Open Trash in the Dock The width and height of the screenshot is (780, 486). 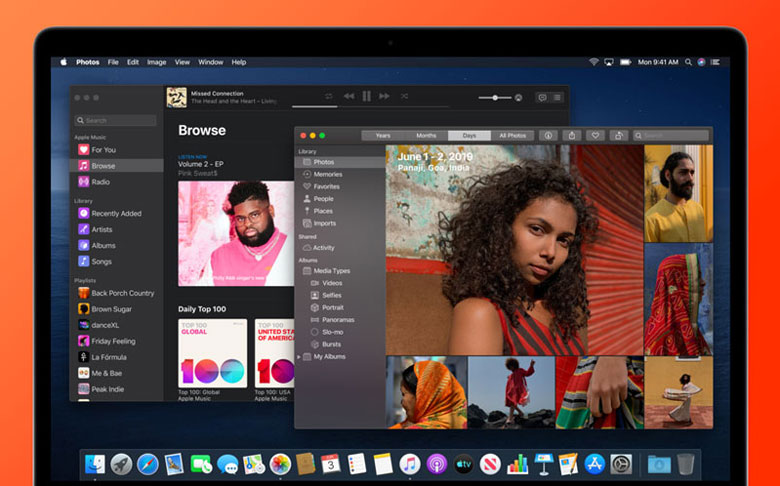pyautogui.click(x=685, y=464)
